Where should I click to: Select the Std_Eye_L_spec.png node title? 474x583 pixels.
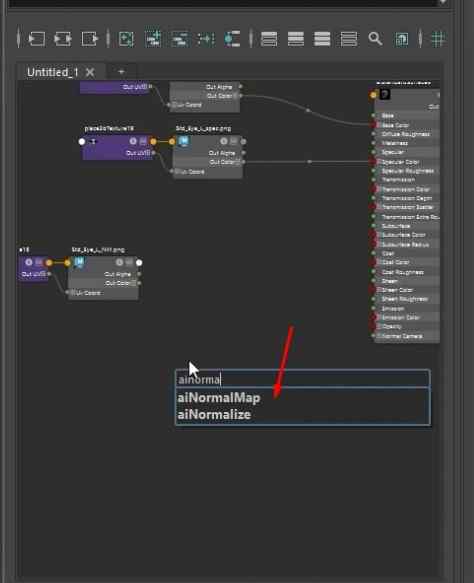pyautogui.click(x=203, y=129)
